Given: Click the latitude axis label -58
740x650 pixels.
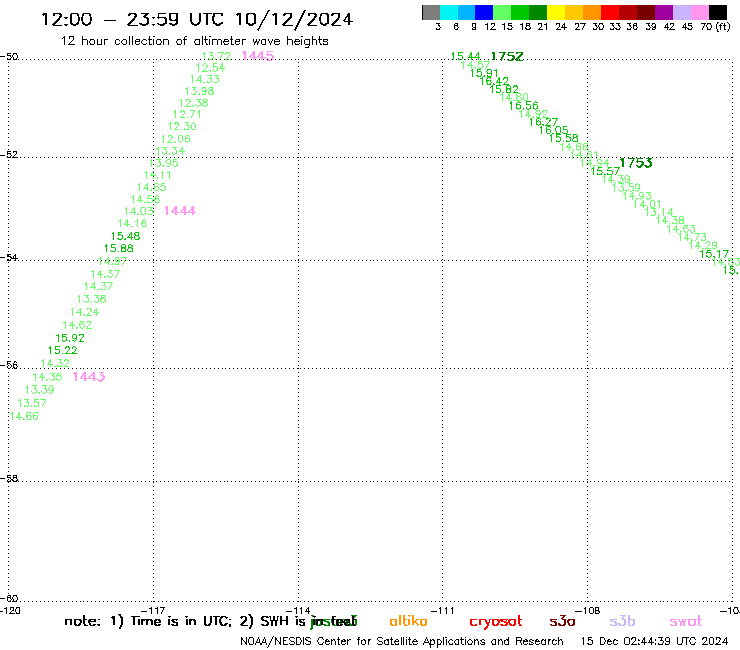Looking at the screenshot, I should pos(9,479).
